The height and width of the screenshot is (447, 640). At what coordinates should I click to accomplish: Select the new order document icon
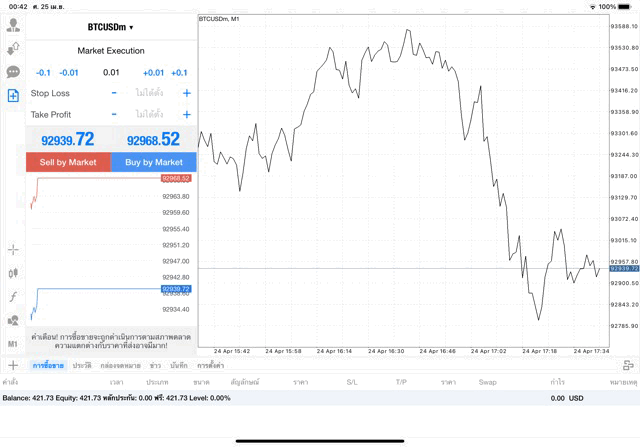[x=13, y=95]
